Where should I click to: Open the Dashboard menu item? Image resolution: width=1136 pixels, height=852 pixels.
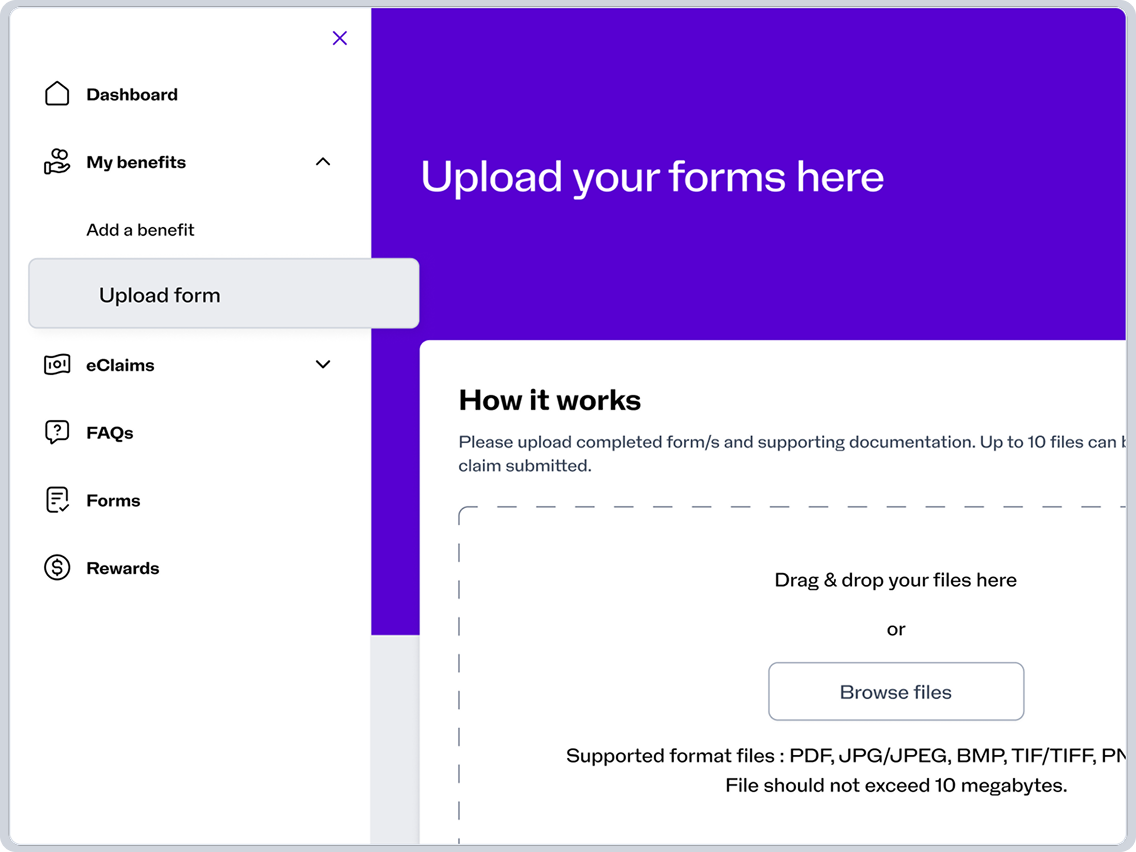pyautogui.click(x=132, y=94)
